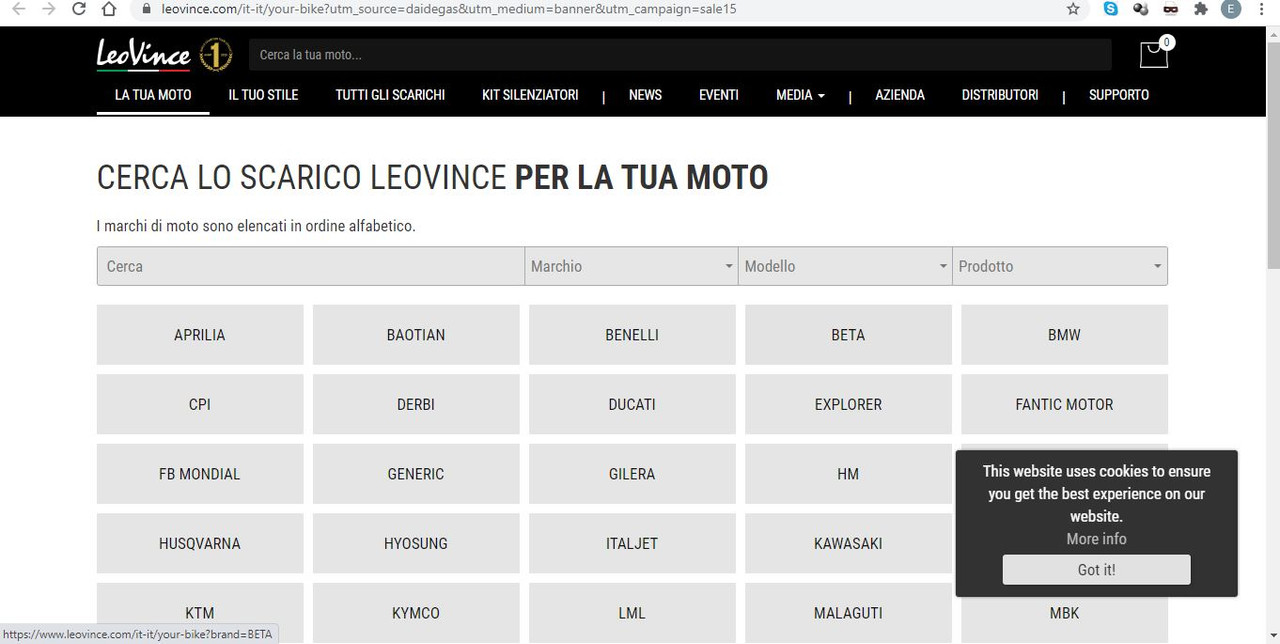The height and width of the screenshot is (644, 1280).
Task: Select the DERBI brand
Action: pos(416,404)
